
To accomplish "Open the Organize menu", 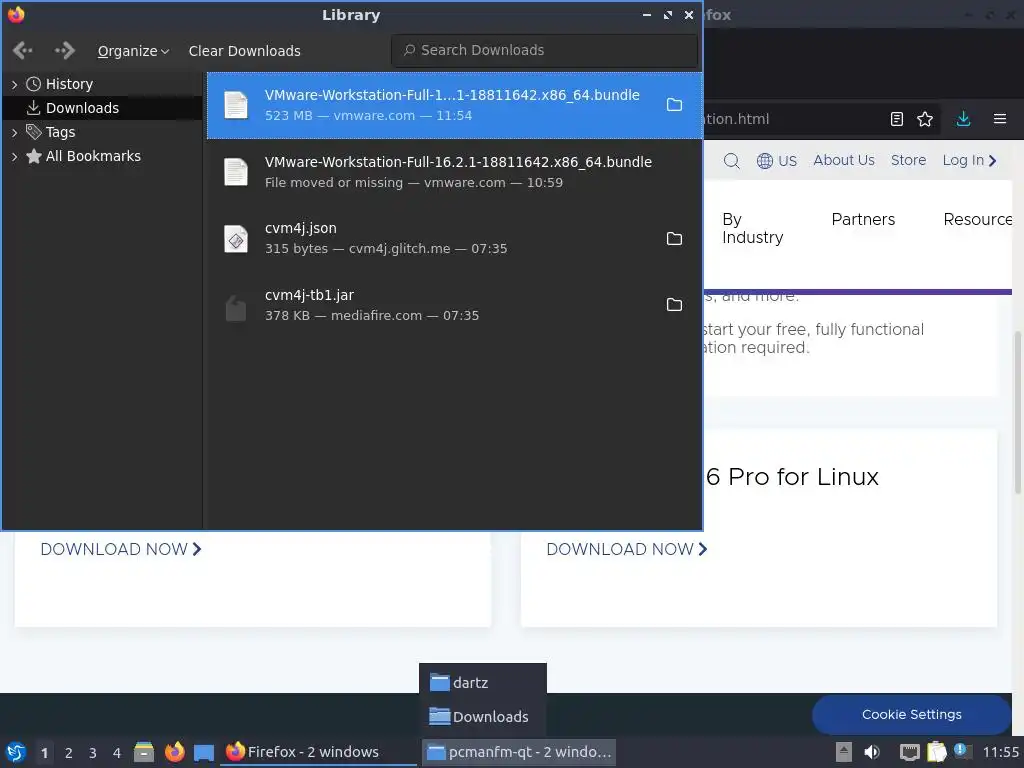I will pos(133,51).
